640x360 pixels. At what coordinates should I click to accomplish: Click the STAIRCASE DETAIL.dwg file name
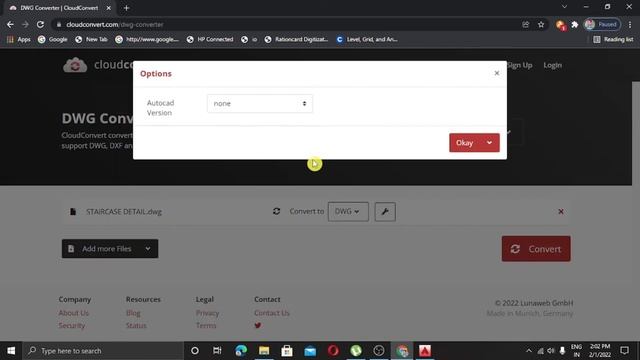pyautogui.click(x=124, y=211)
